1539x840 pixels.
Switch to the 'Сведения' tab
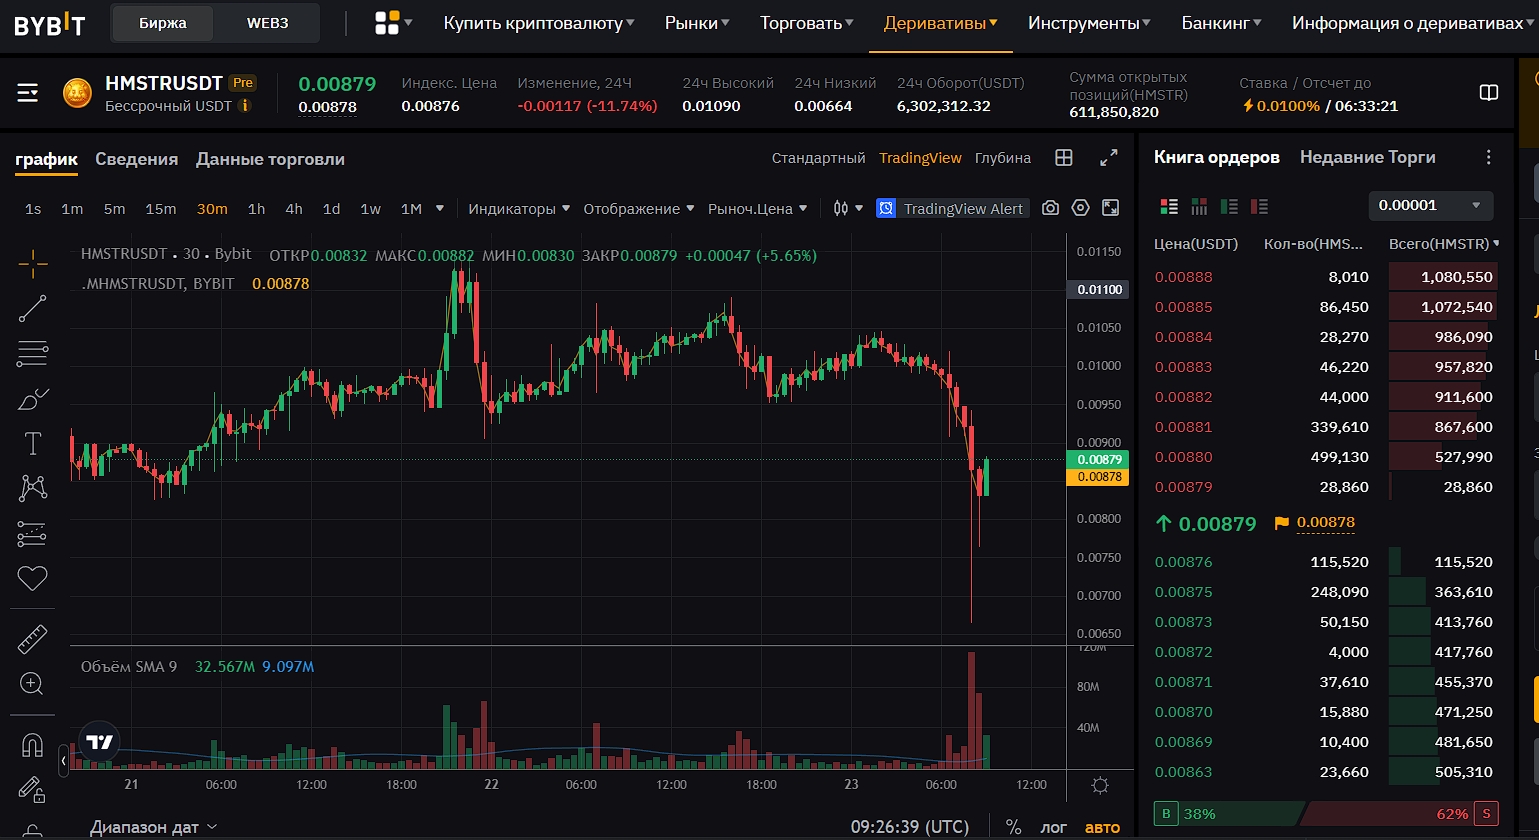pyautogui.click(x=136, y=159)
